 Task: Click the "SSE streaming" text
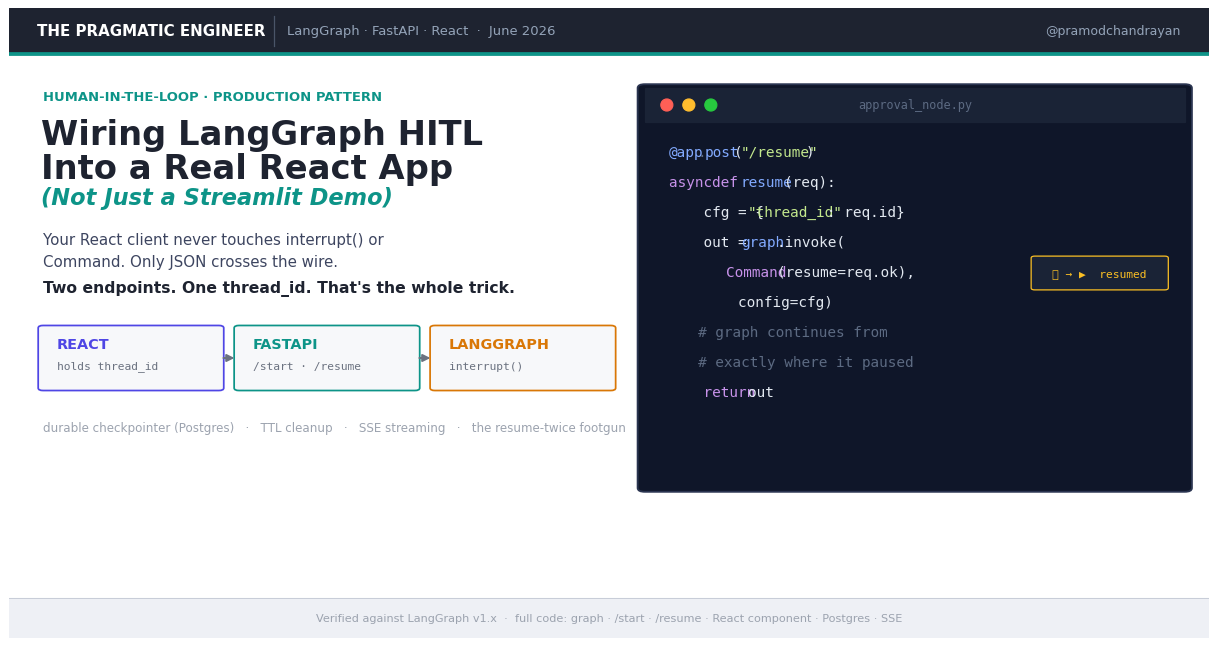402,428
